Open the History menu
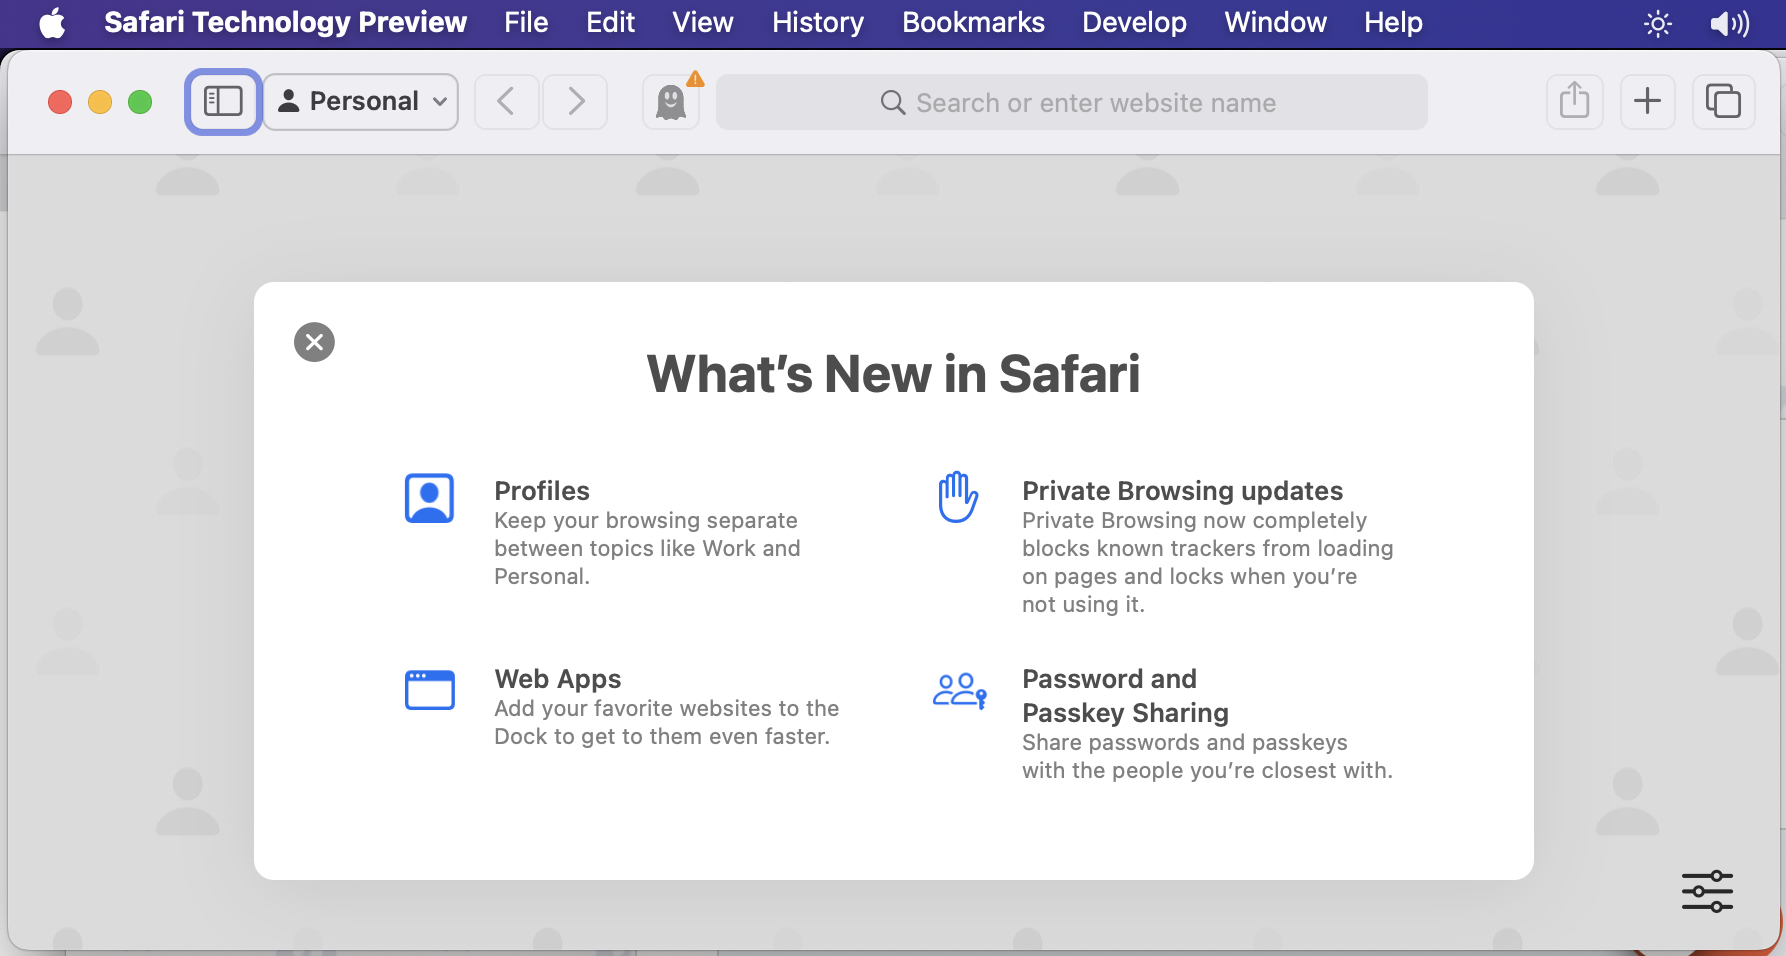The image size is (1786, 956). click(x=817, y=22)
